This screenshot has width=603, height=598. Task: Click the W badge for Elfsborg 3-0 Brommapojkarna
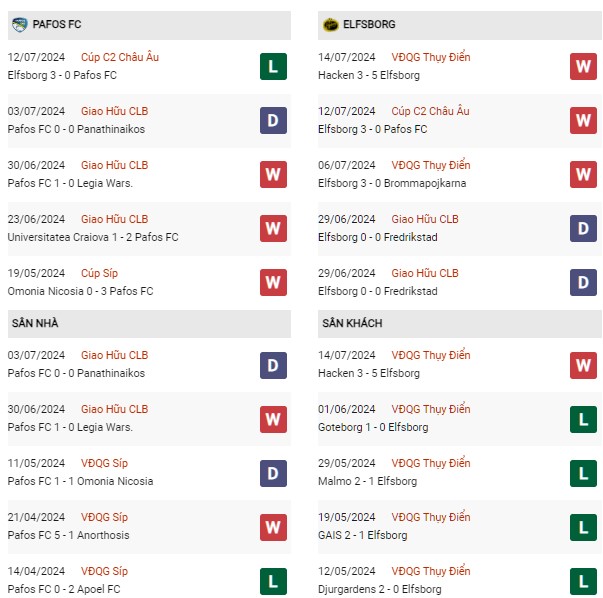click(x=583, y=174)
